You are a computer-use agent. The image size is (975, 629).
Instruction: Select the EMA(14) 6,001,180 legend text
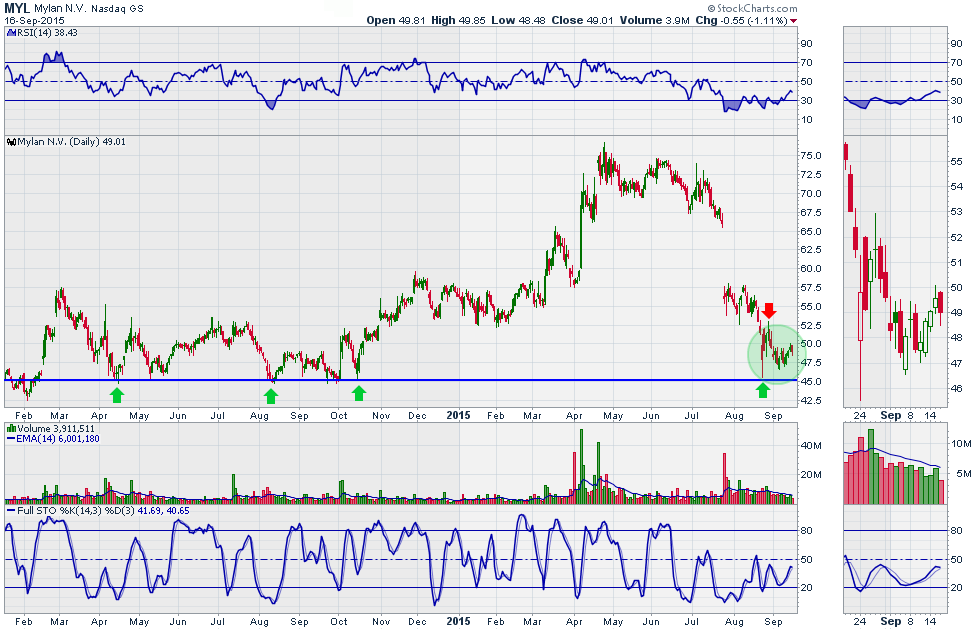[x=58, y=439]
